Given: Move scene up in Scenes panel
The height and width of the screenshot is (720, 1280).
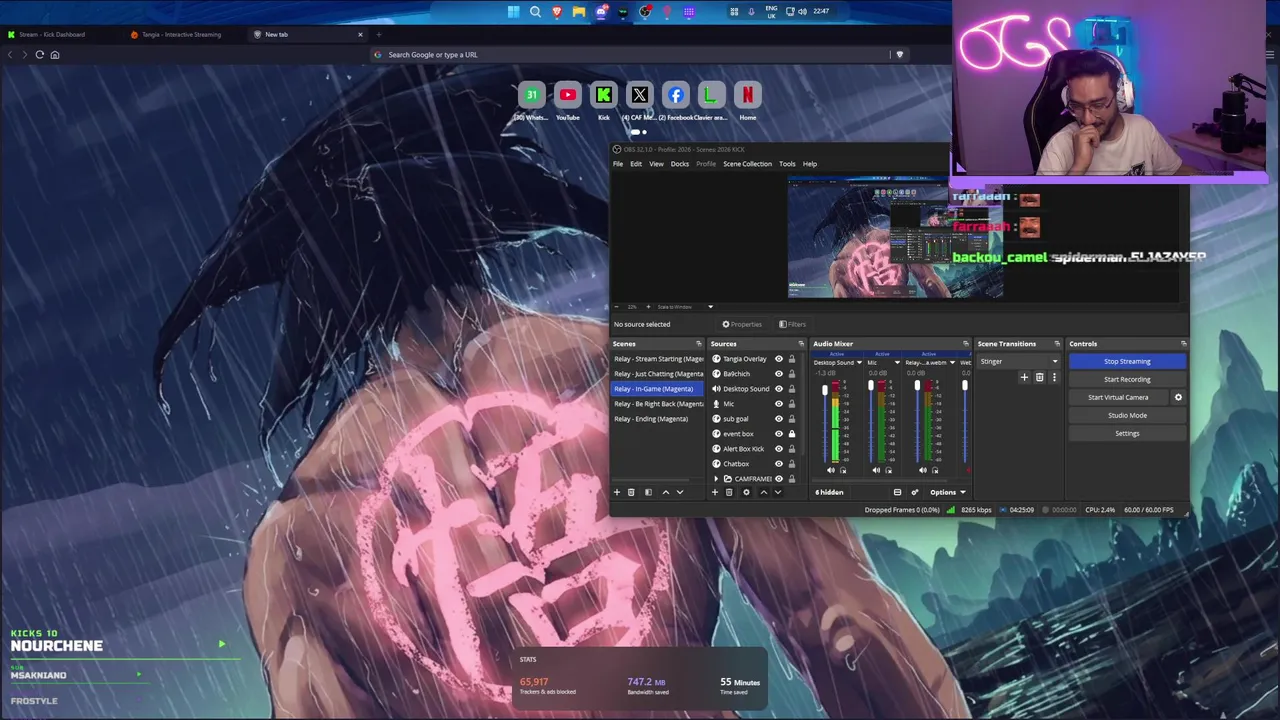Looking at the screenshot, I should point(666,492).
